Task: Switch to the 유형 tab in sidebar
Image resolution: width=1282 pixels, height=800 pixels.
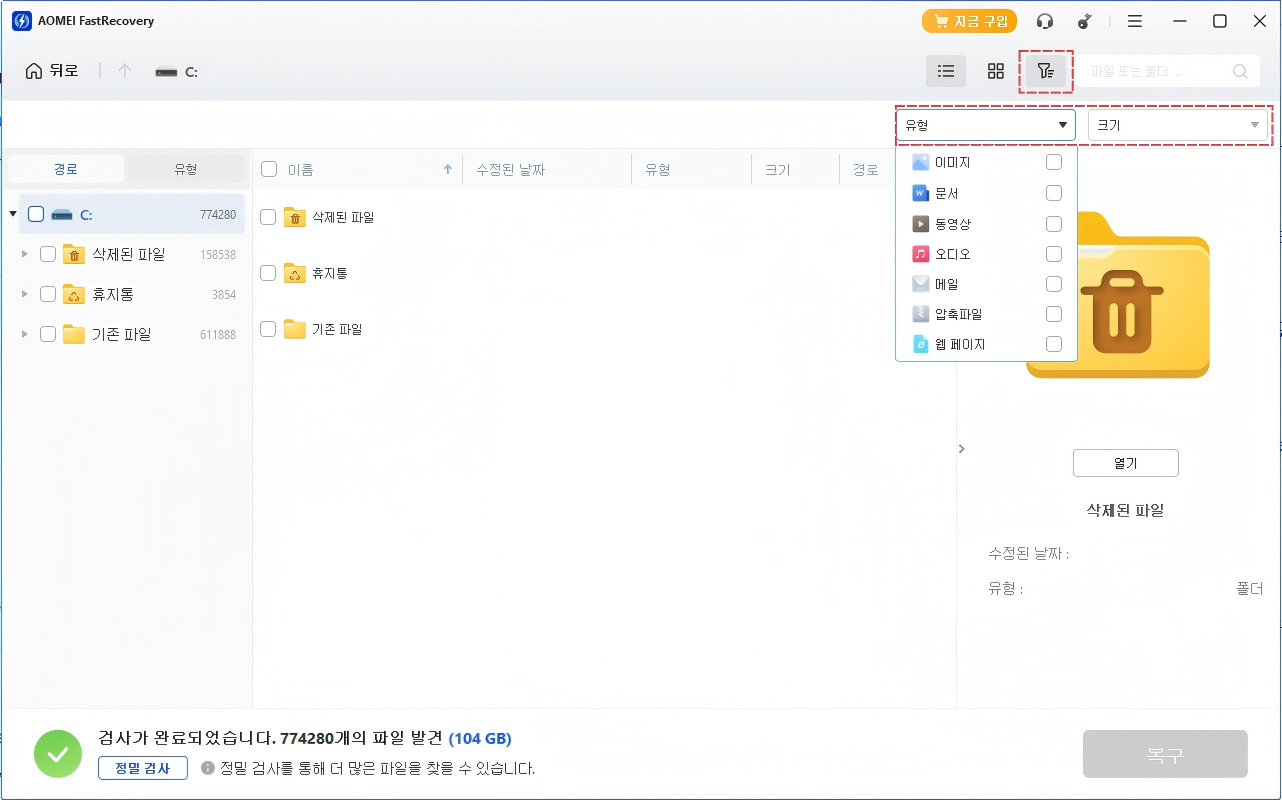Action: point(185,169)
